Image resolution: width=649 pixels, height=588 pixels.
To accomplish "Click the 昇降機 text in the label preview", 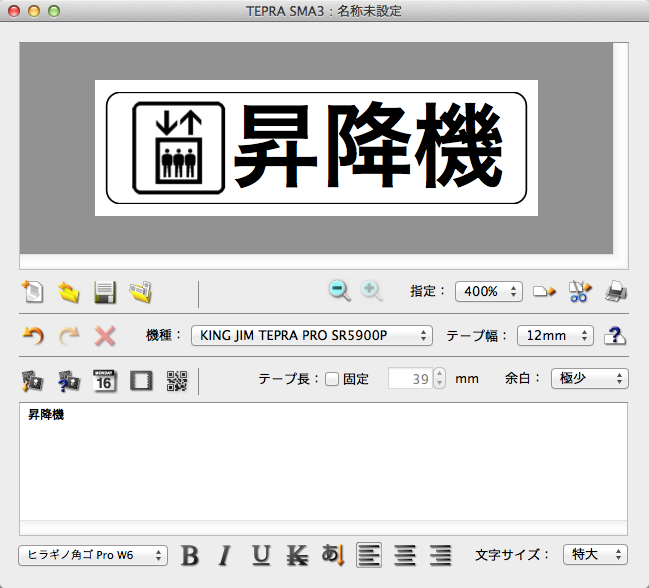I will coord(368,145).
